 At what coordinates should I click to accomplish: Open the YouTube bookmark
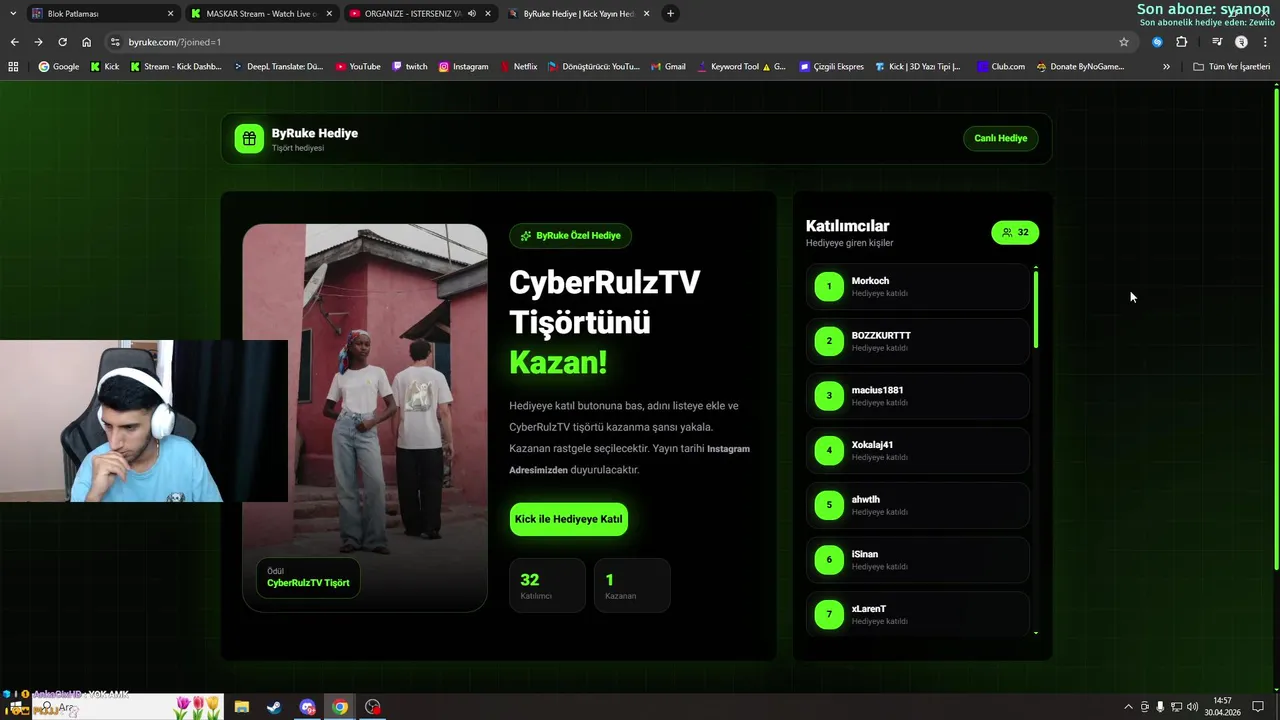coord(358,67)
